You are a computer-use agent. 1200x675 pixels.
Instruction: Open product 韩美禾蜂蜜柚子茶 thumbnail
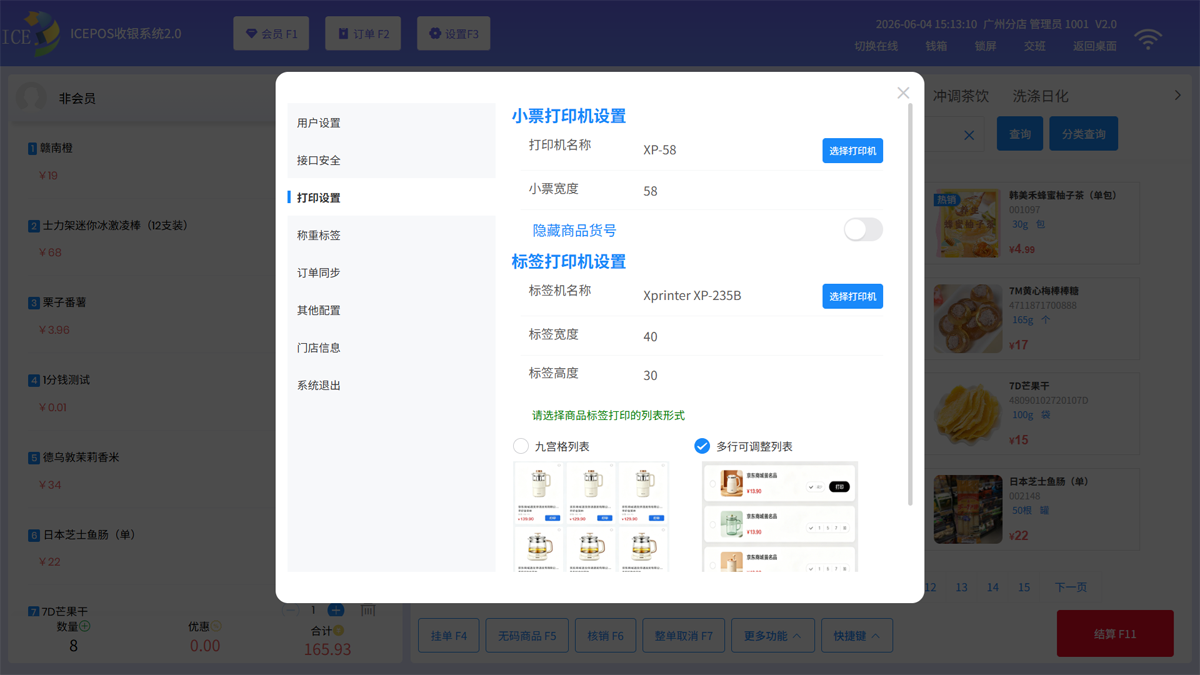967,225
